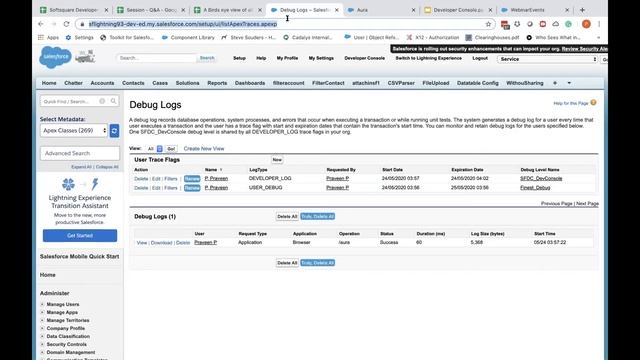Click the top Truly Delete All button
The width and height of the screenshot is (640, 360).
(x=318, y=216)
